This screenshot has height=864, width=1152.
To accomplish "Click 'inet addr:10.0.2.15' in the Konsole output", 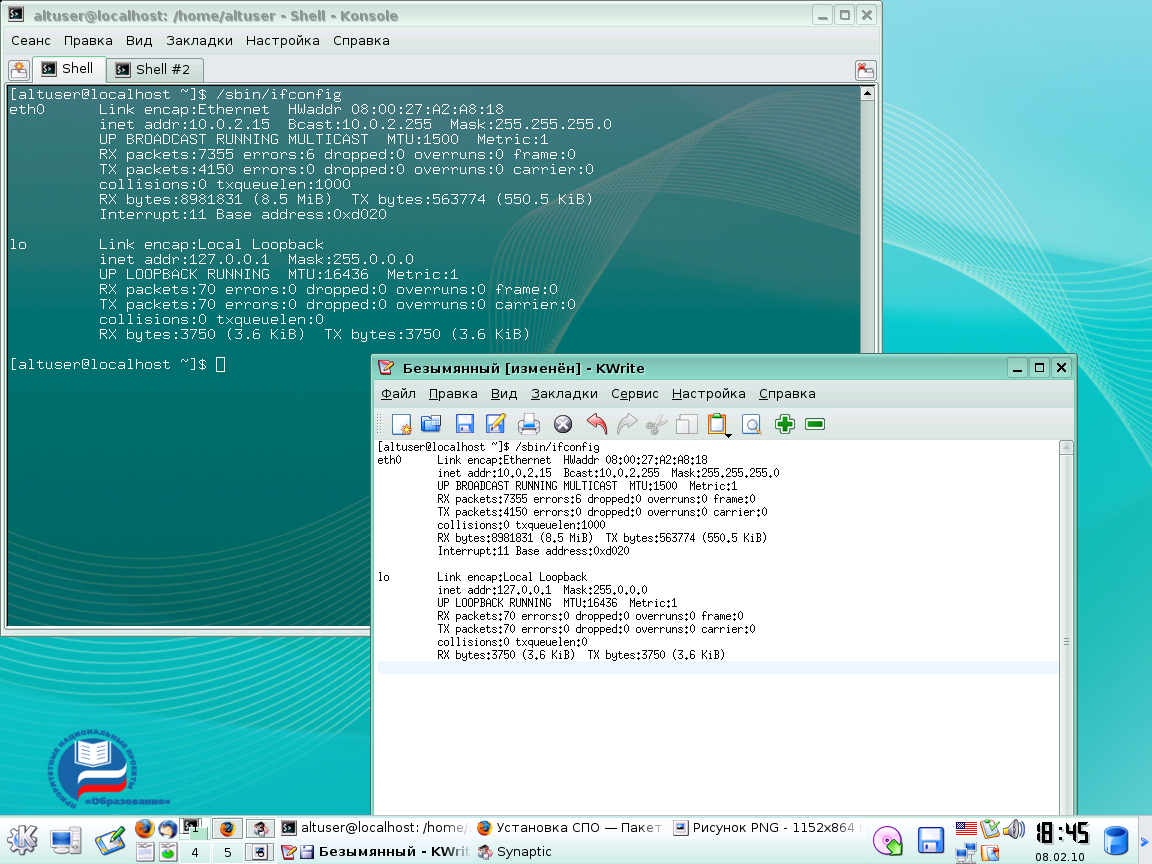I will tap(184, 124).
